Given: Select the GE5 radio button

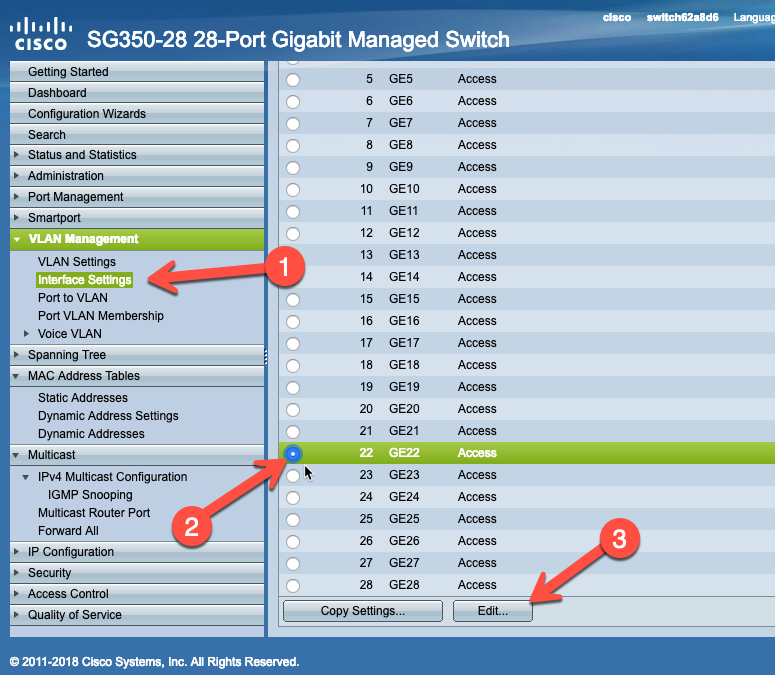Looking at the screenshot, I should click(x=293, y=80).
